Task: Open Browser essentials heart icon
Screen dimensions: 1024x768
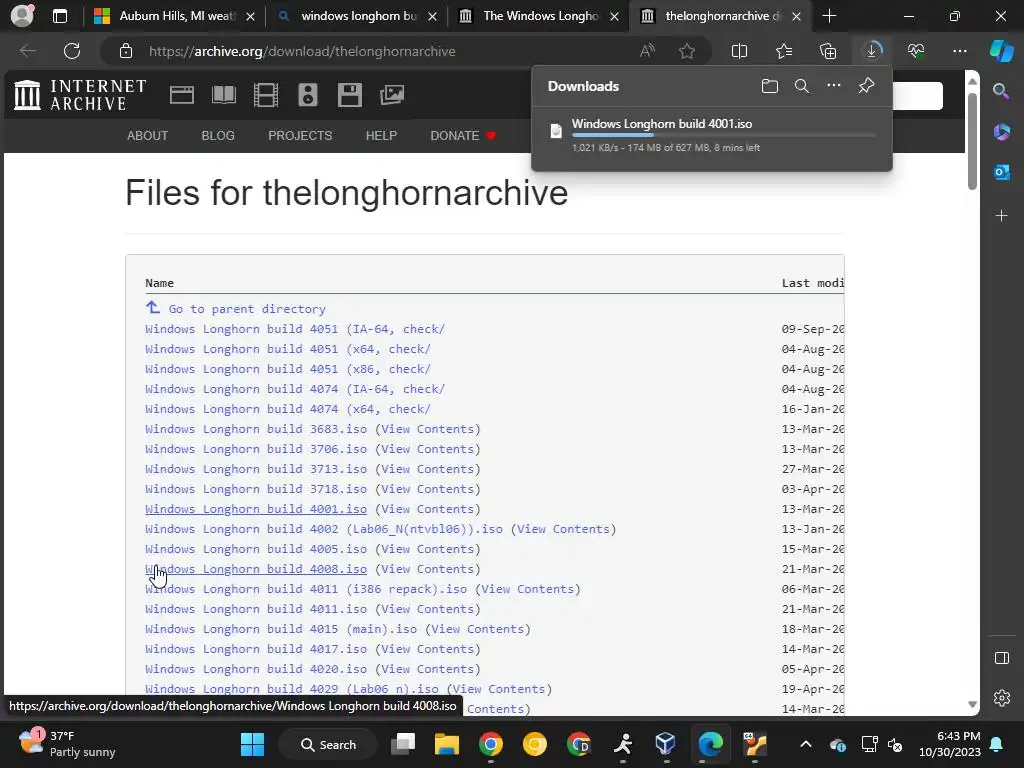Action: [x=916, y=51]
